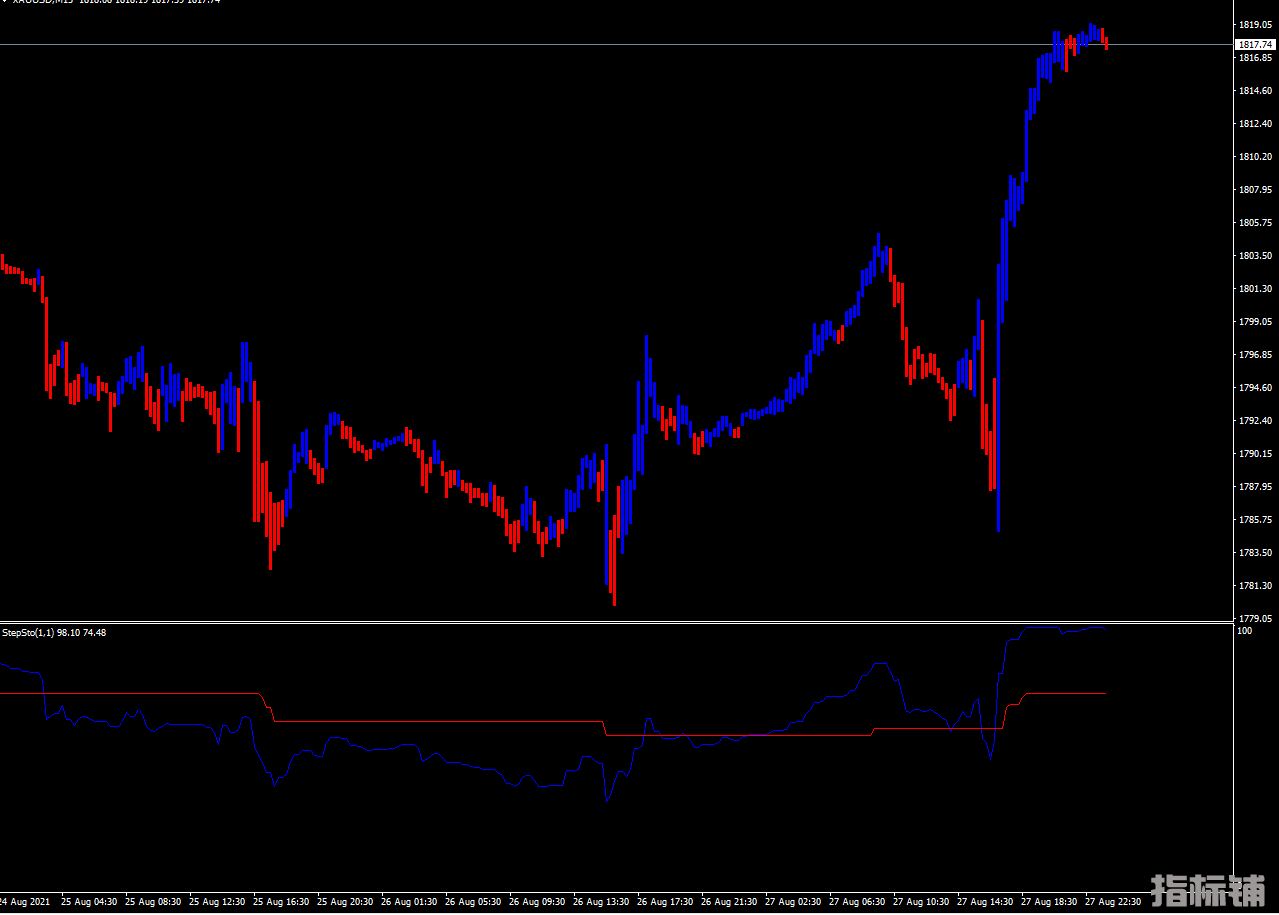The height and width of the screenshot is (915, 1279).
Task: Click the 25 Aug 20:30 time label
Action: pos(345,902)
